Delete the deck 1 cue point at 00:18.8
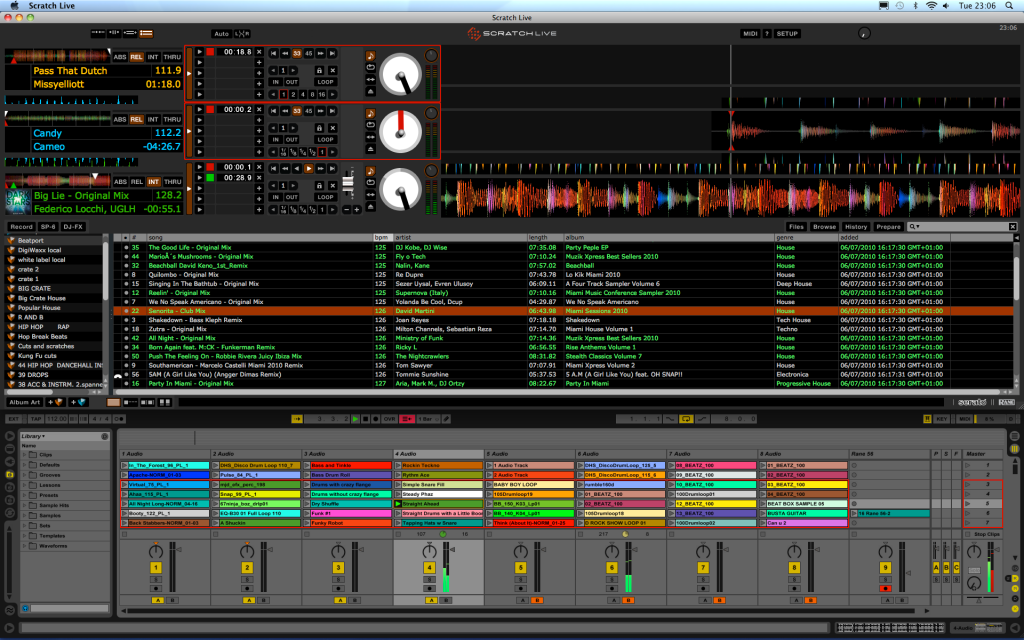 259,52
